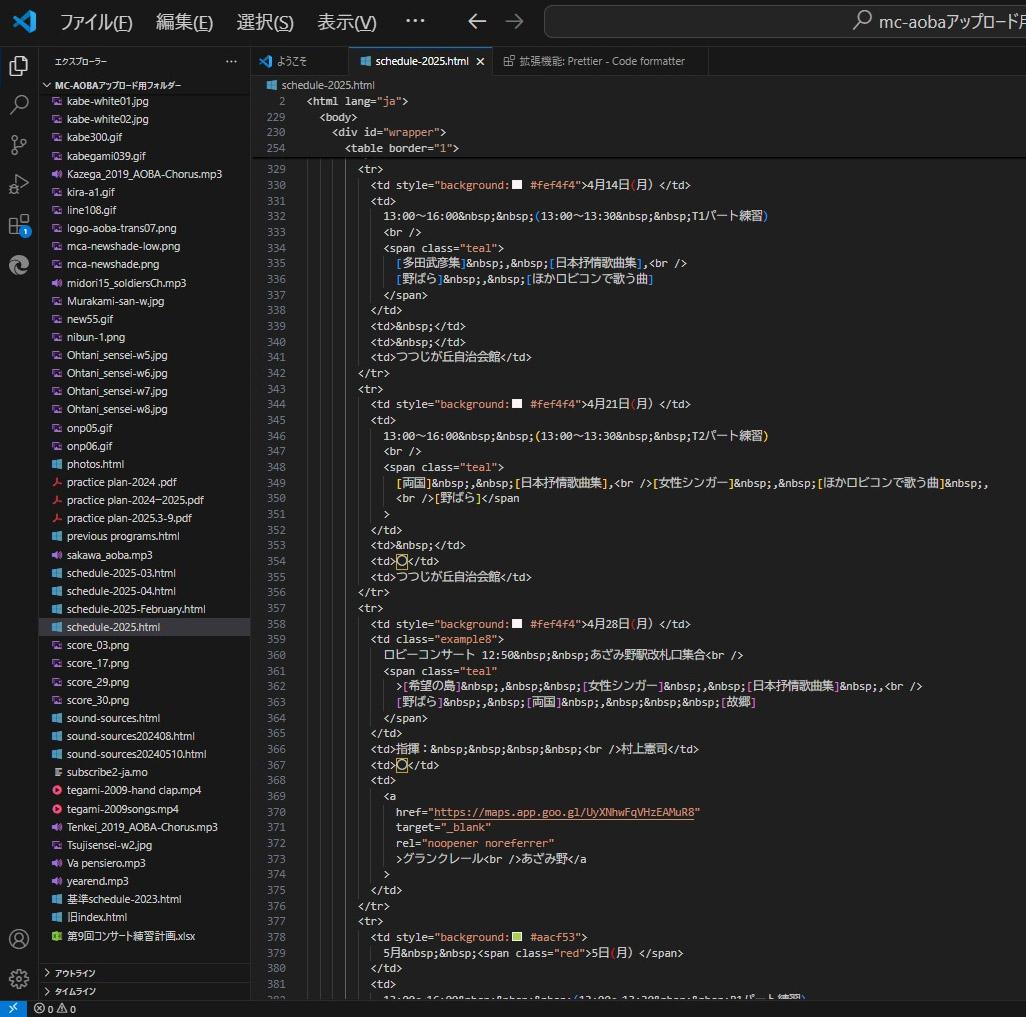Click the navigate back arrow

(x=476, y=21)
